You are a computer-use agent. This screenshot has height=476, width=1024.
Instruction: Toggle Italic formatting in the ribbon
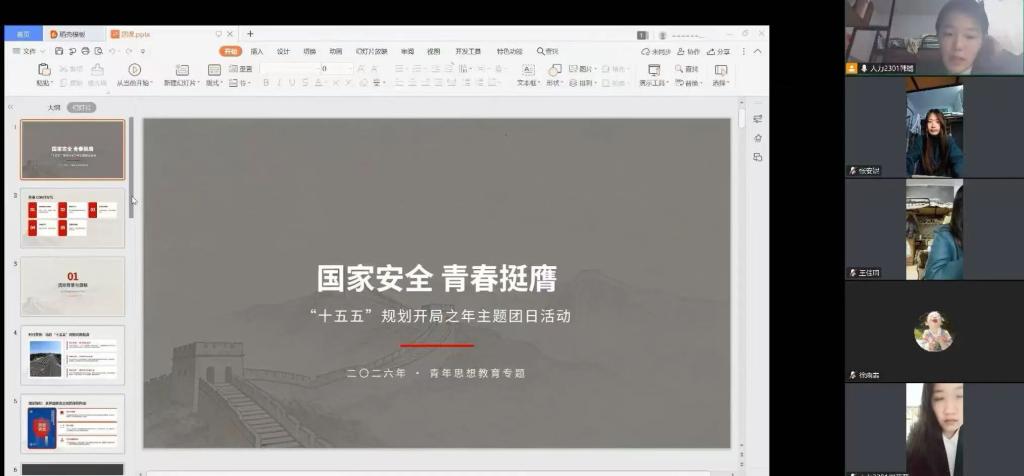point(280,83)
